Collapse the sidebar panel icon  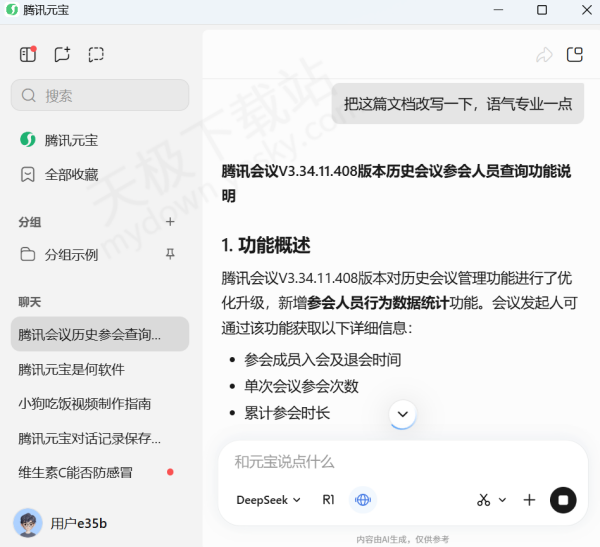click(x=28, y=54)
